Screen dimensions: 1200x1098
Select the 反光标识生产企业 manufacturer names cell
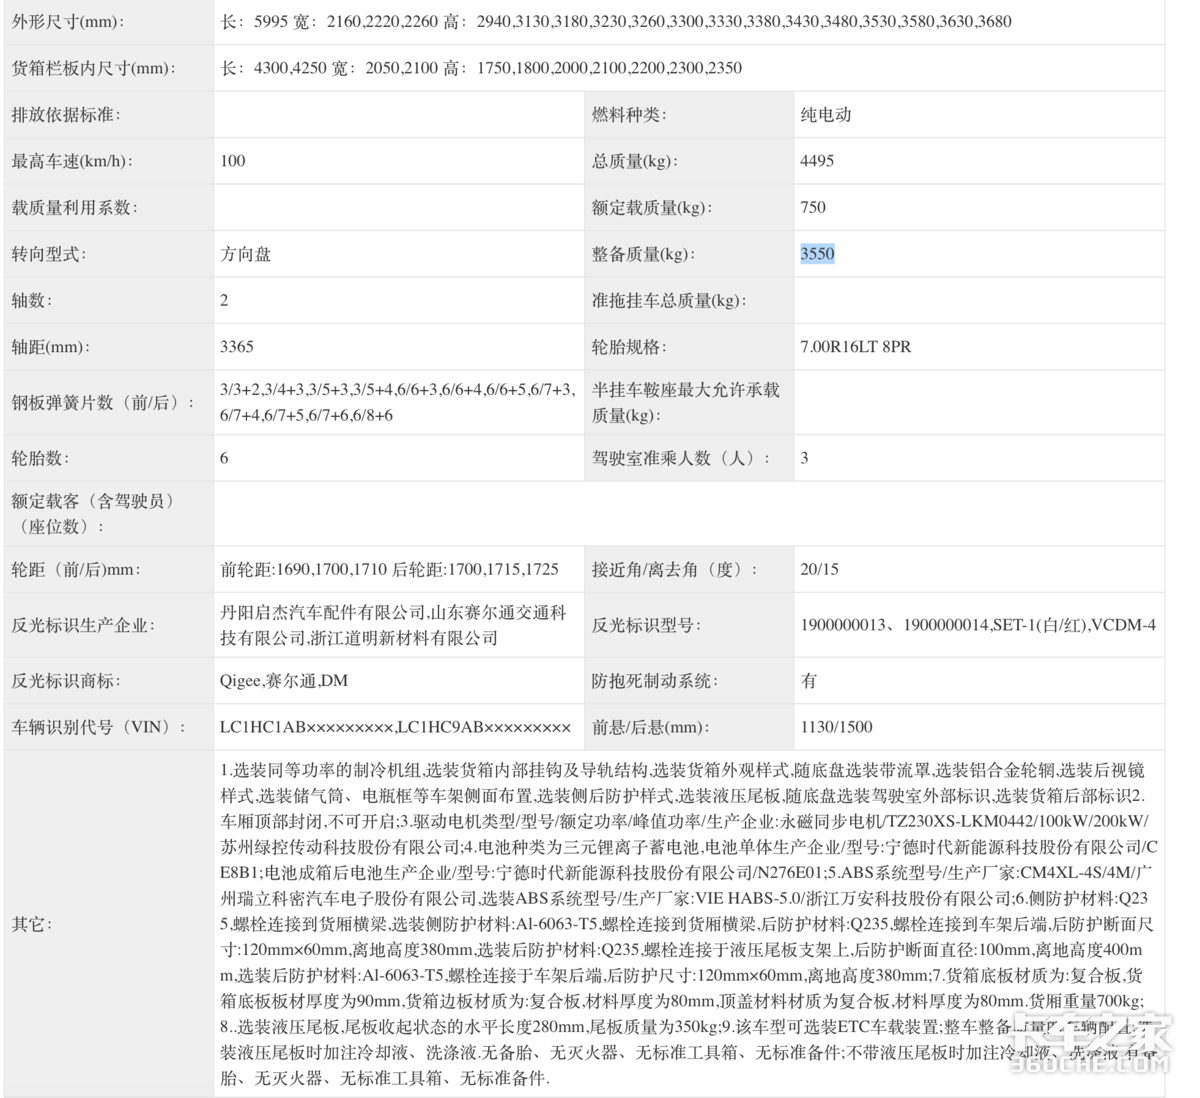pyautogui.click(x=393, y=625)
